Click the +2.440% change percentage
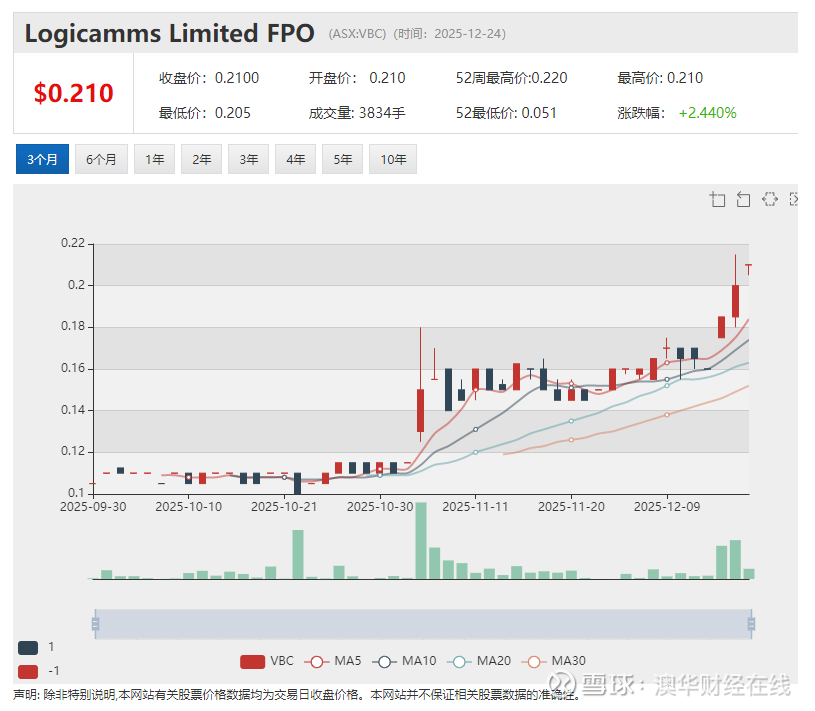Viewport: 815px width, 711px height. tap(707, 113)
